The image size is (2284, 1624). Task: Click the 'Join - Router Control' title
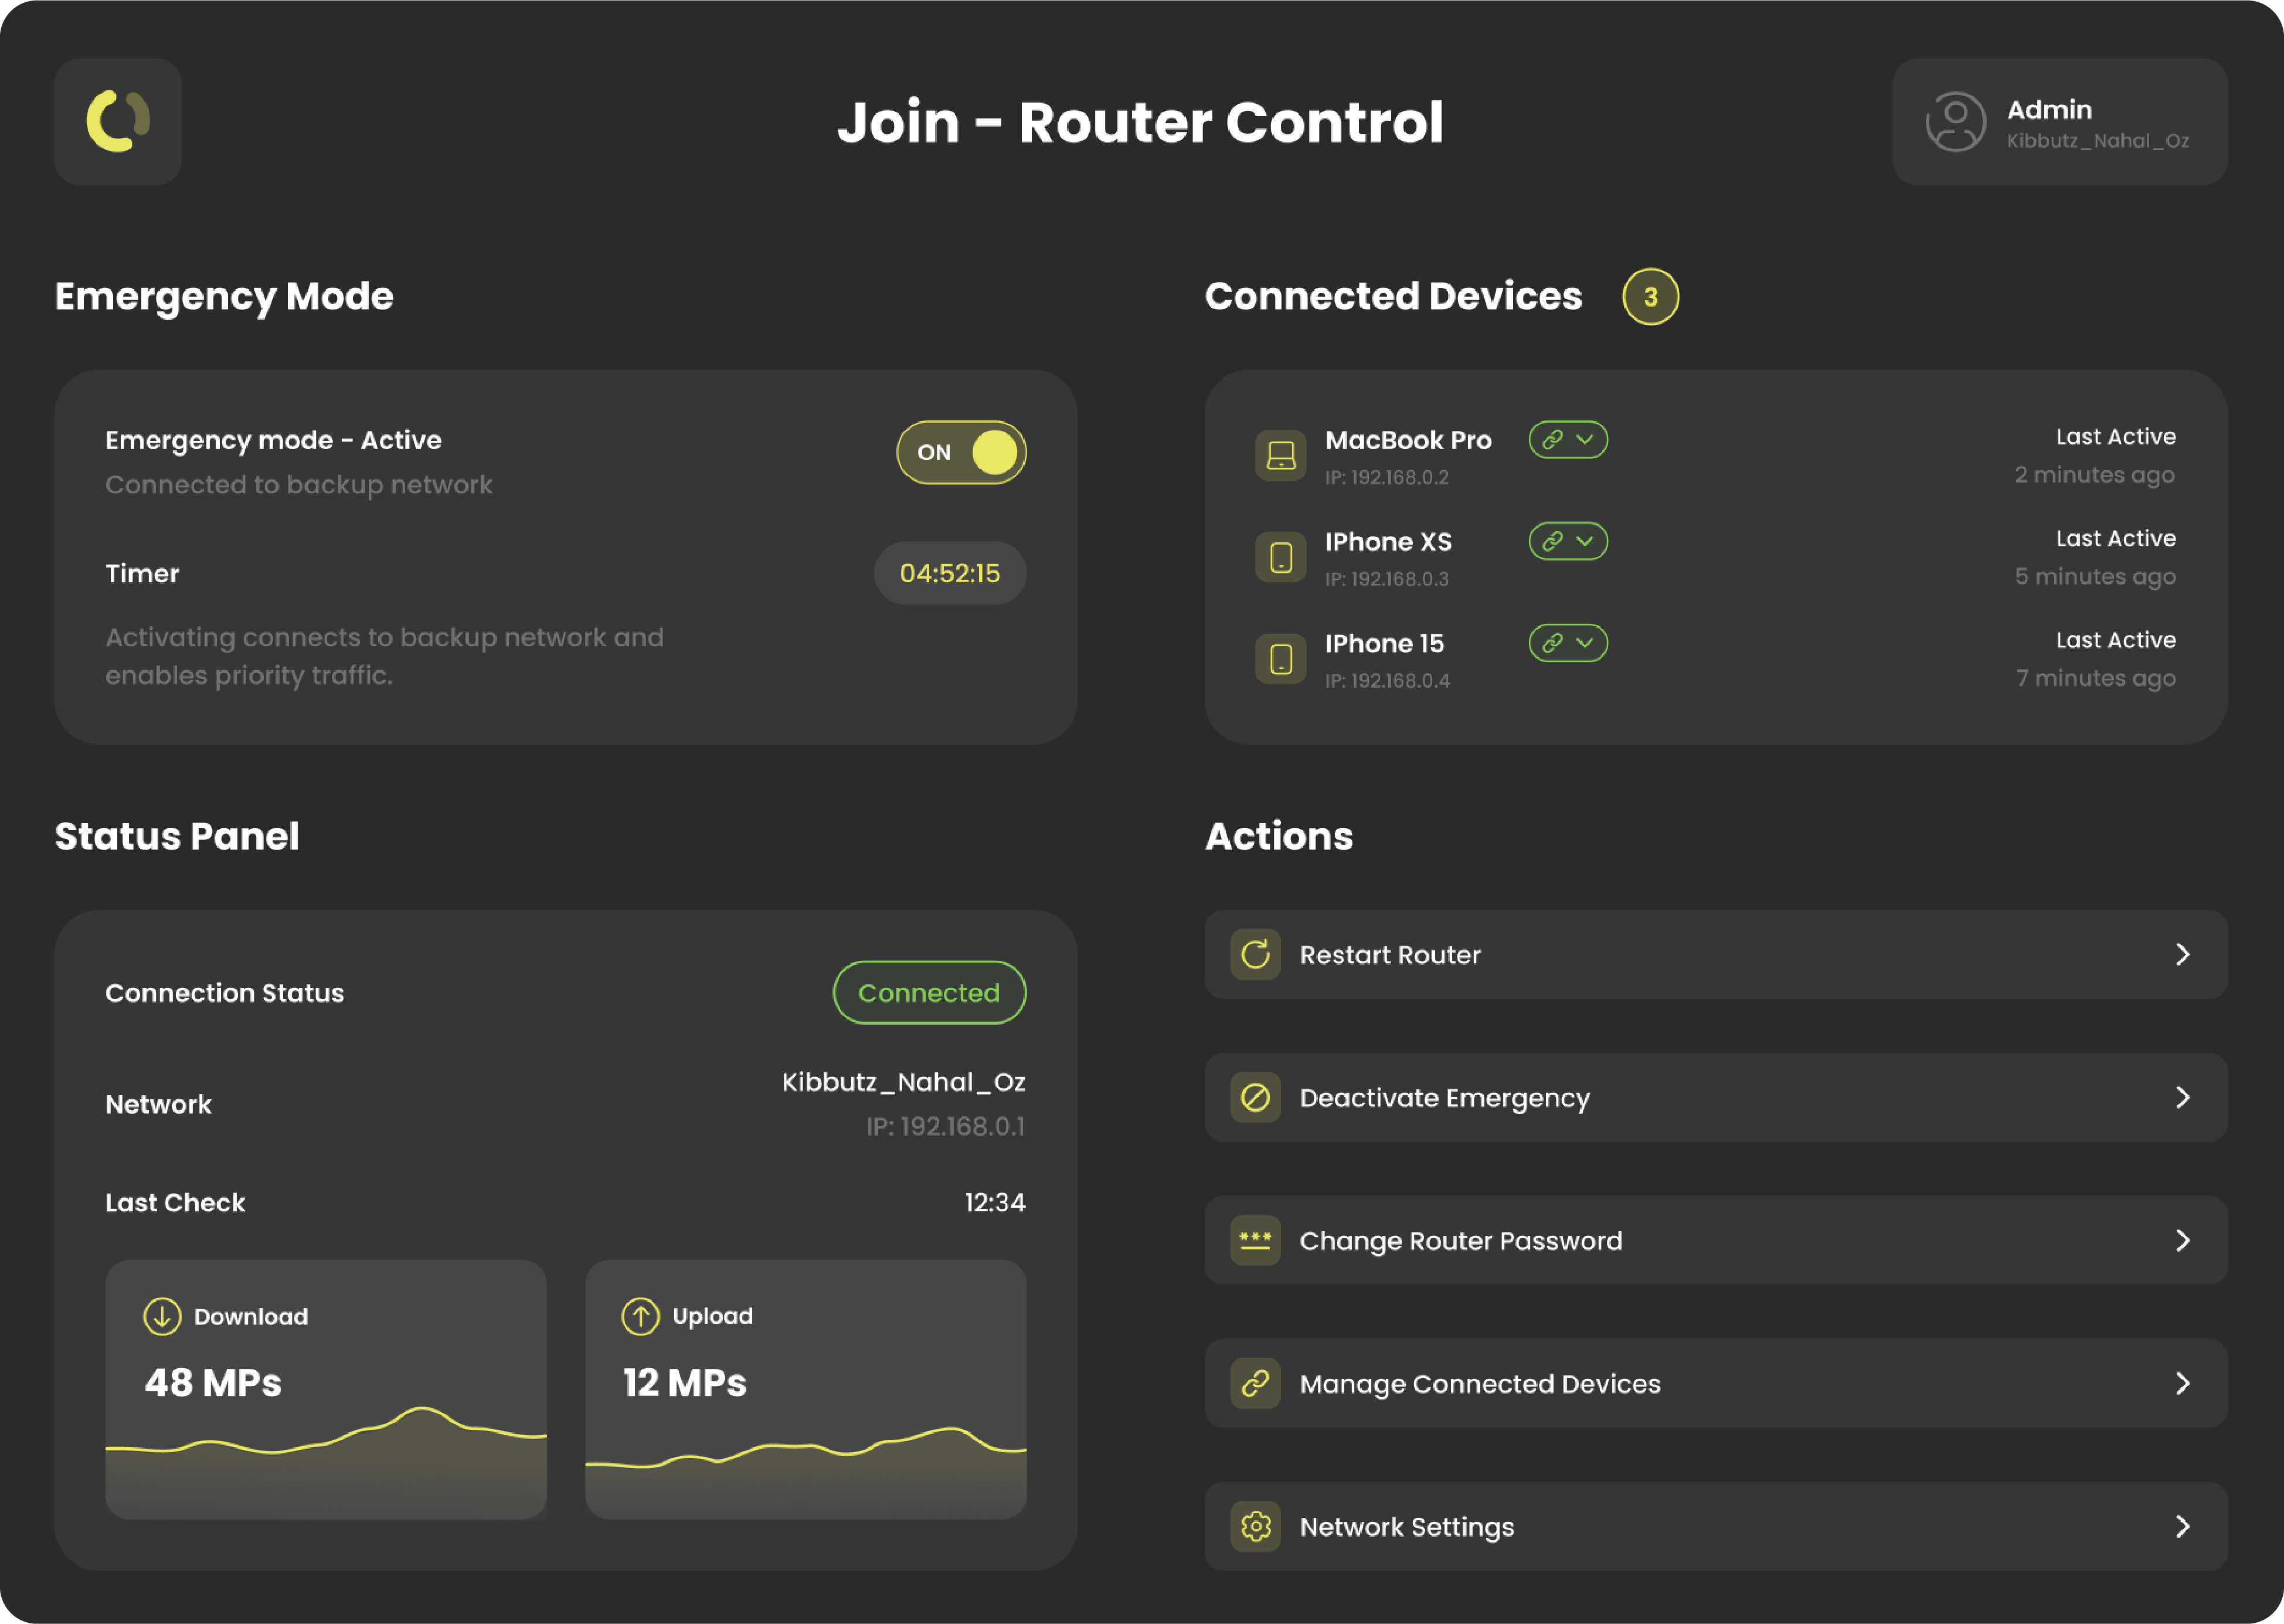pos(1140,122)
